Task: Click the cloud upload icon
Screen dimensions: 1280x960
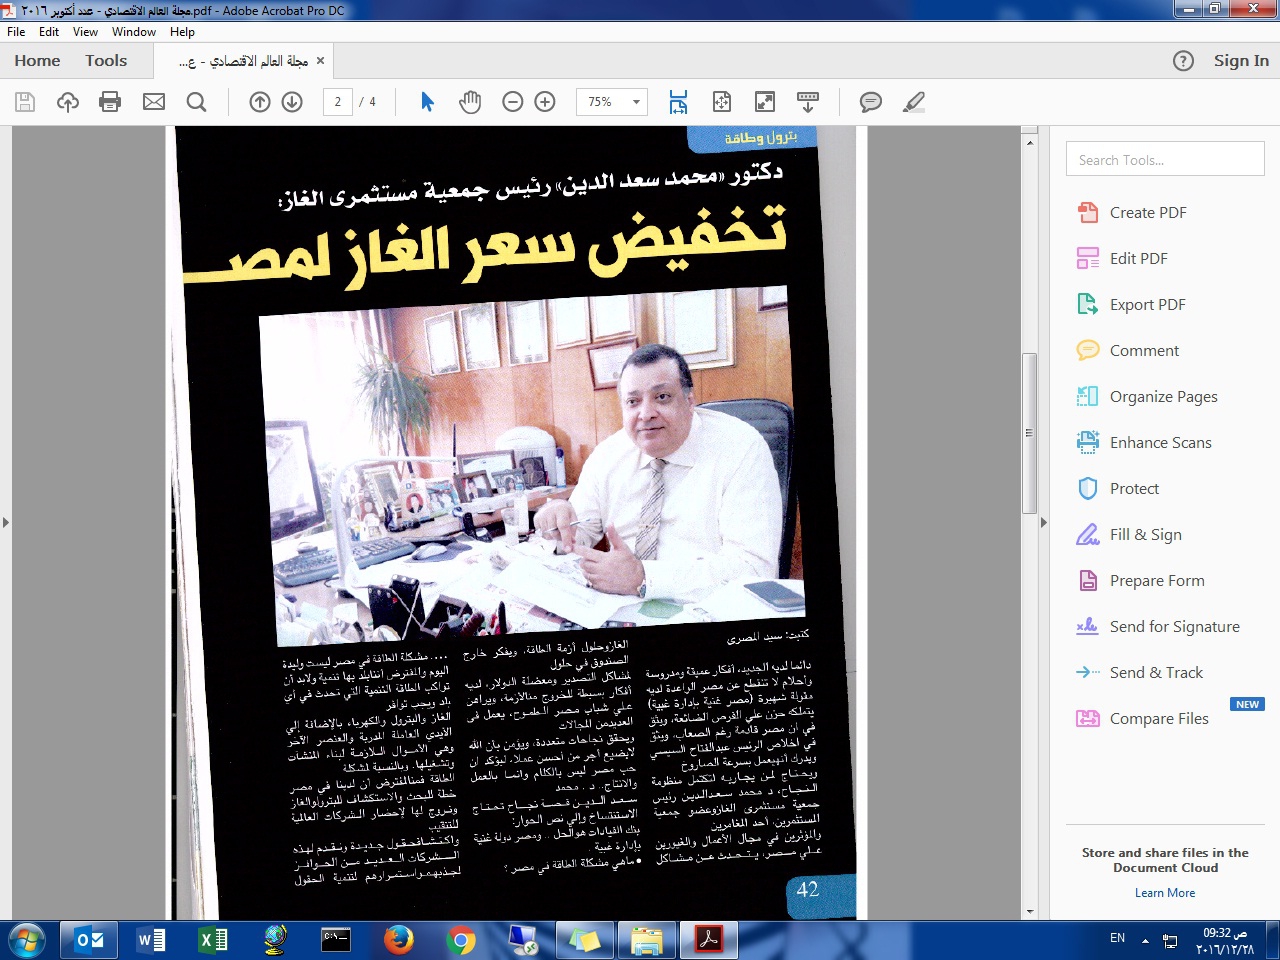Action: tap(68, 102)
